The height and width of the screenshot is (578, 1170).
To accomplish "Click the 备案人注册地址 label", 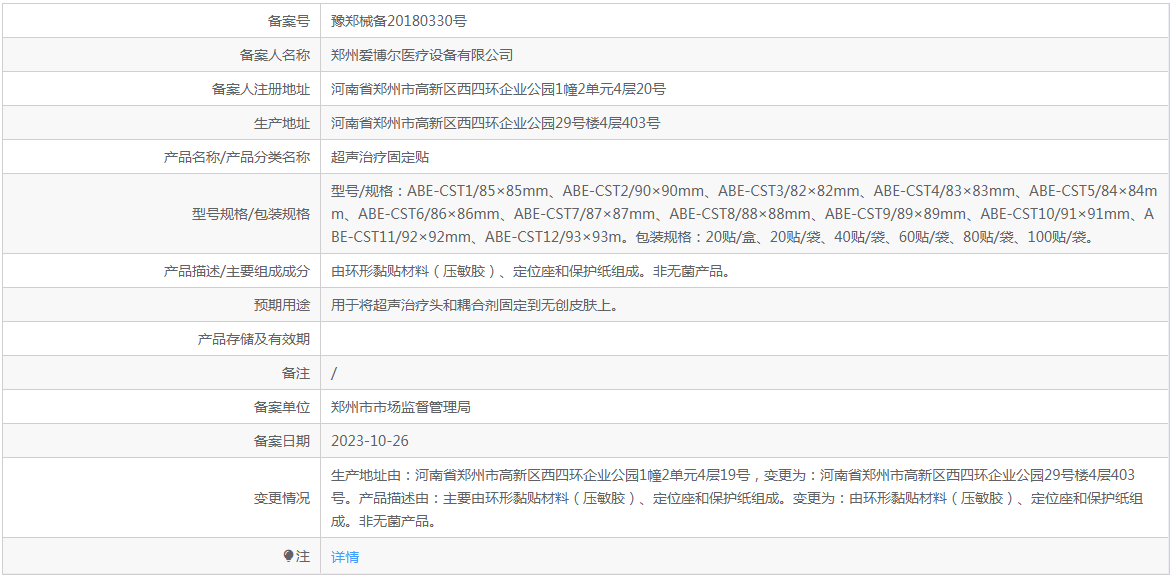I will 260,89.
